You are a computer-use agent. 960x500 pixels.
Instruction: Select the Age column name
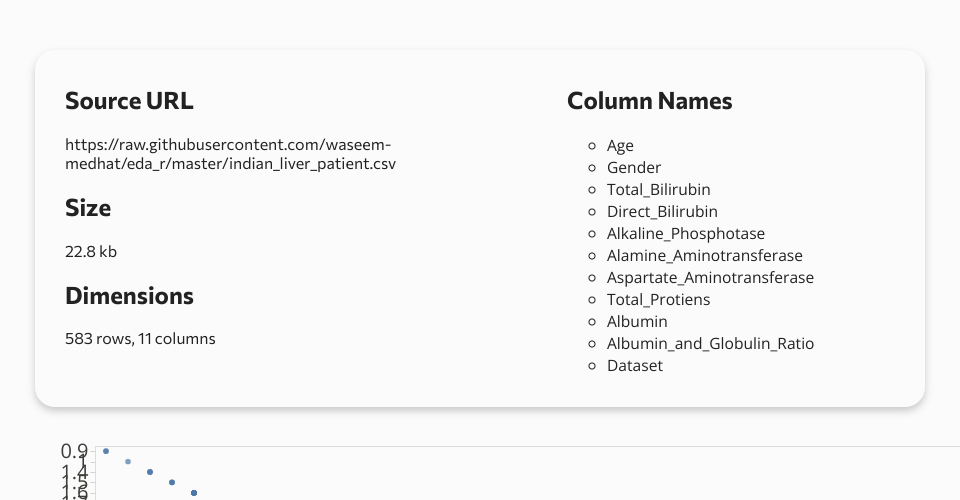click(620, 146)
